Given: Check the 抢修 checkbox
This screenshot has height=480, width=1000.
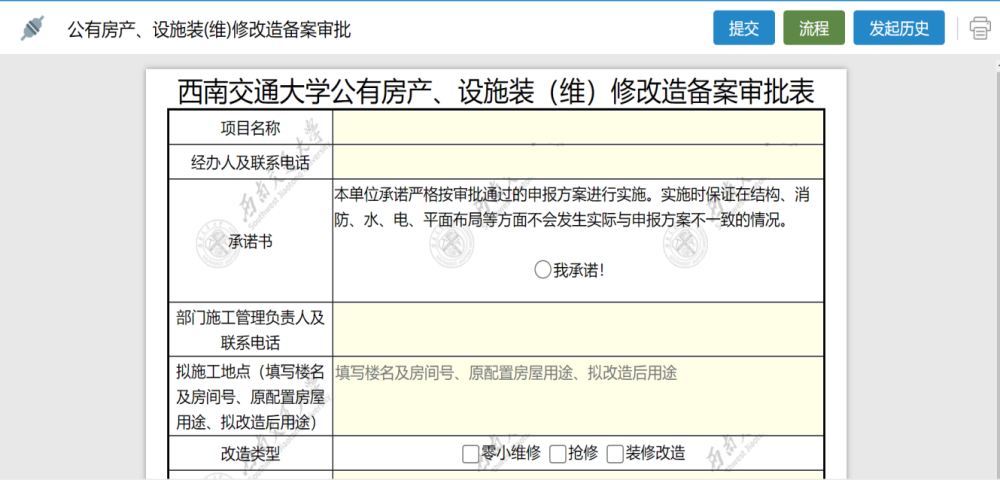Looking at the screenshot, I should click(557, 454).
